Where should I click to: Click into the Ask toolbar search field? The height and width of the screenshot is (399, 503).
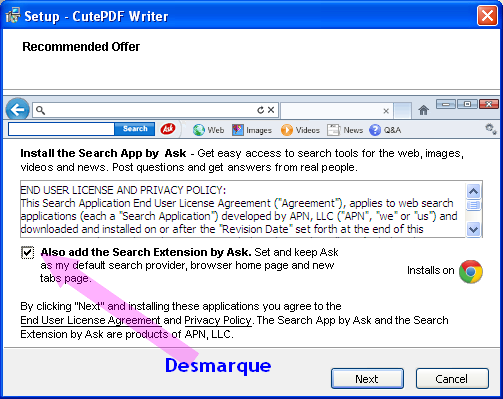(x=61, y=129)
